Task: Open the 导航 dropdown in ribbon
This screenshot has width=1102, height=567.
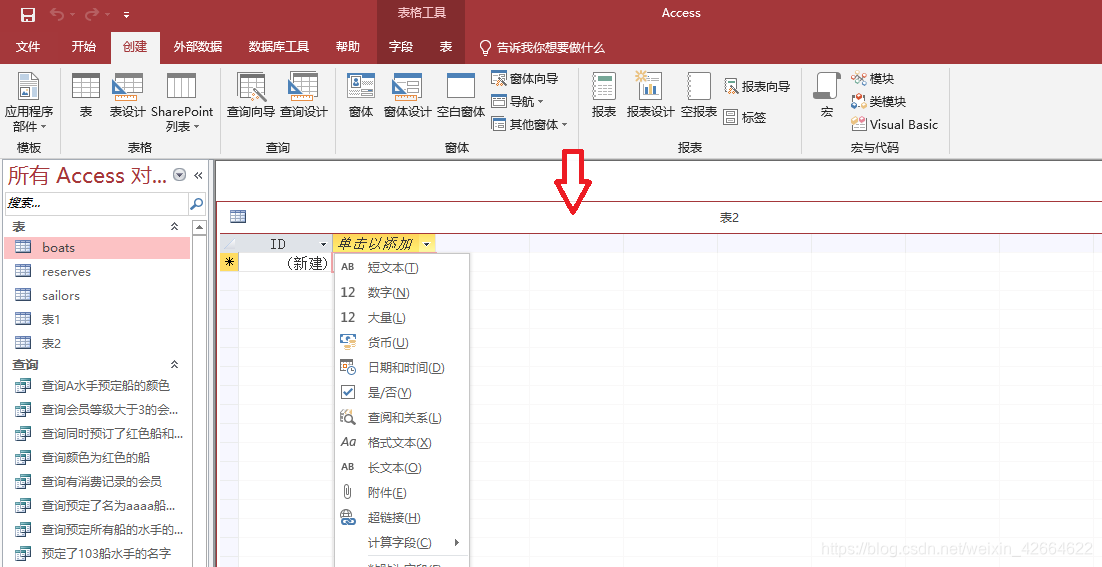Action: coord(517,102)
